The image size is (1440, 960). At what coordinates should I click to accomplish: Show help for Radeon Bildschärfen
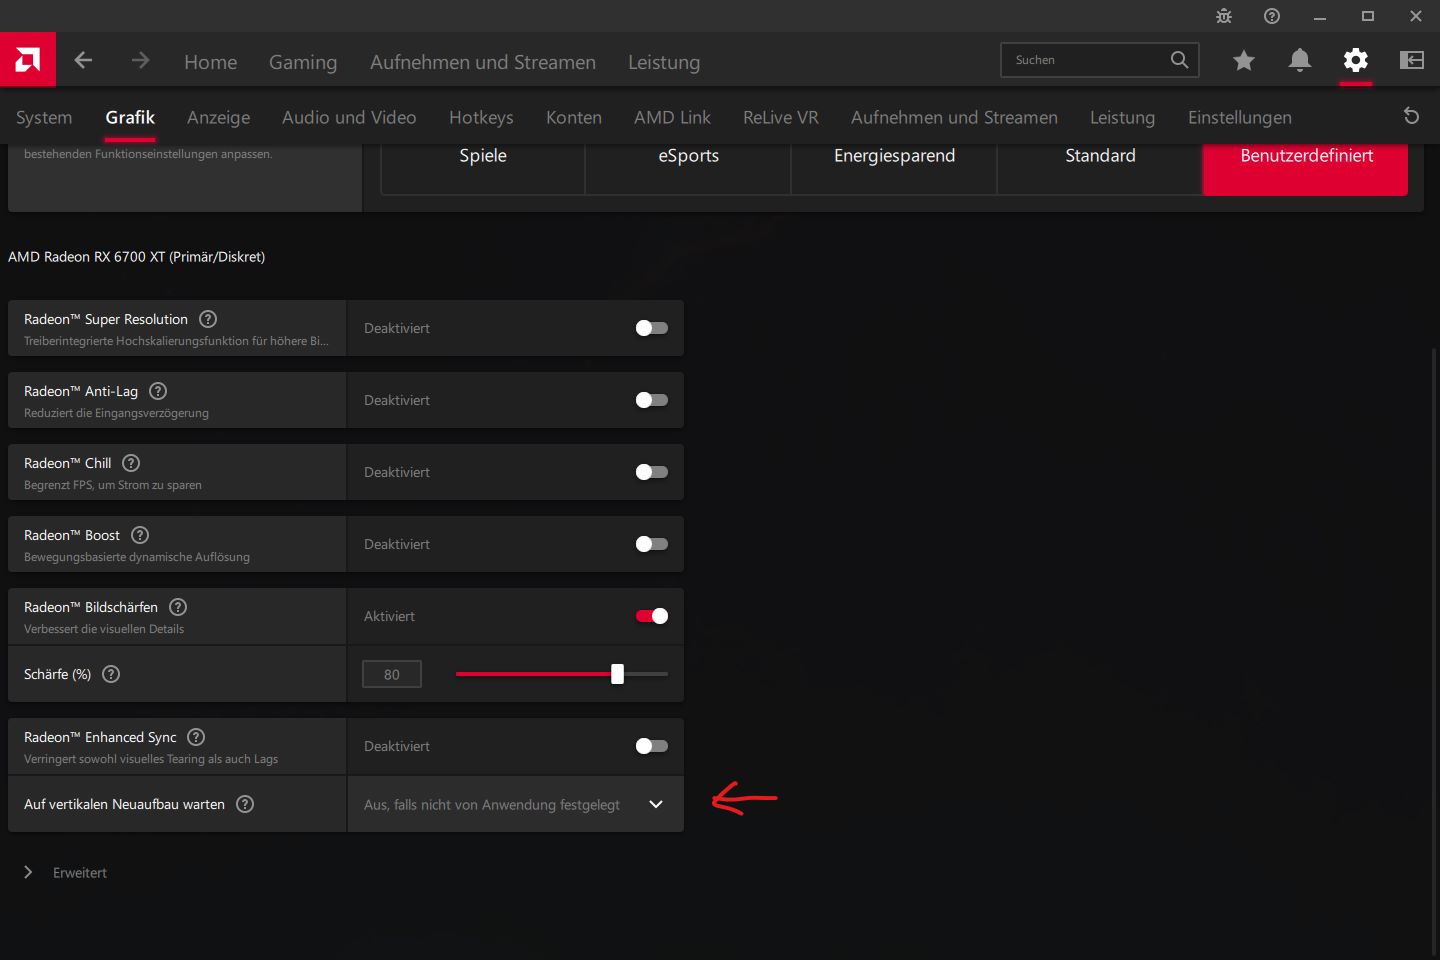(178, 607)
